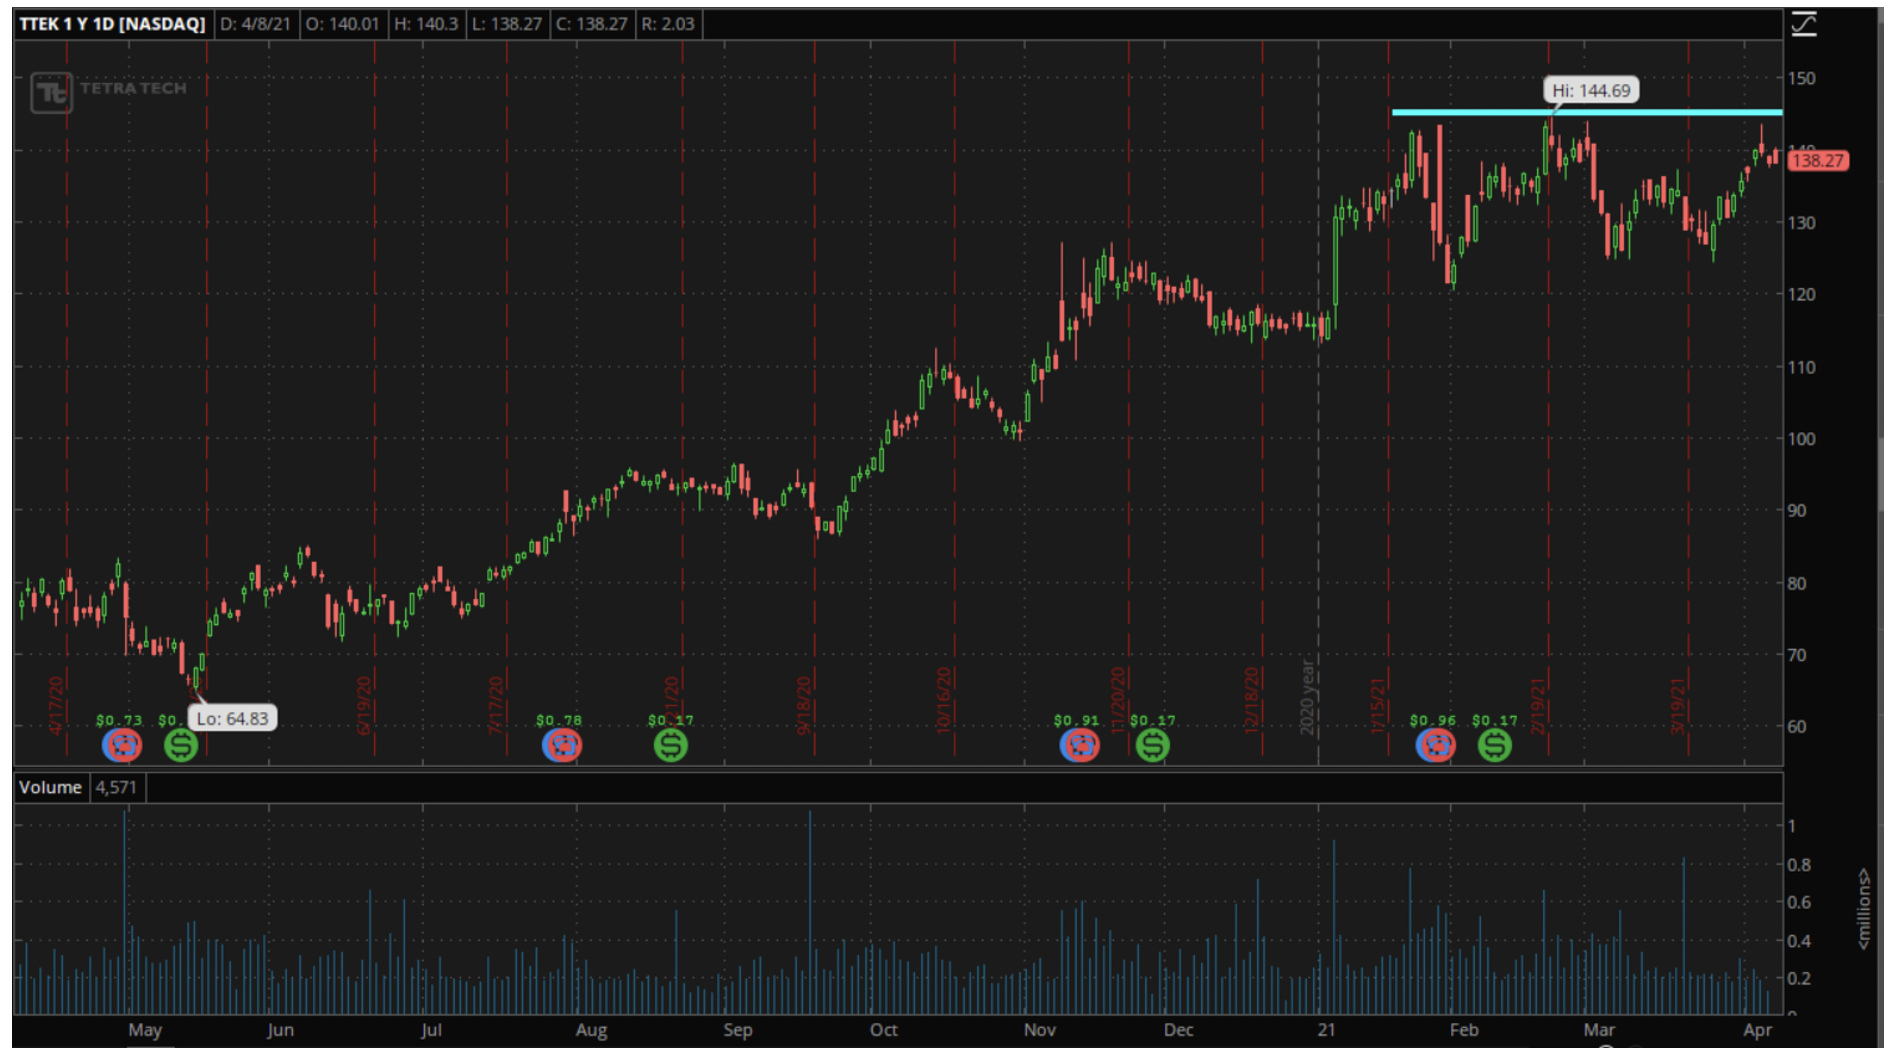Click the L: 138.27 low value in header
This screenshot has width=1898, height=1060.
point(507,23)
